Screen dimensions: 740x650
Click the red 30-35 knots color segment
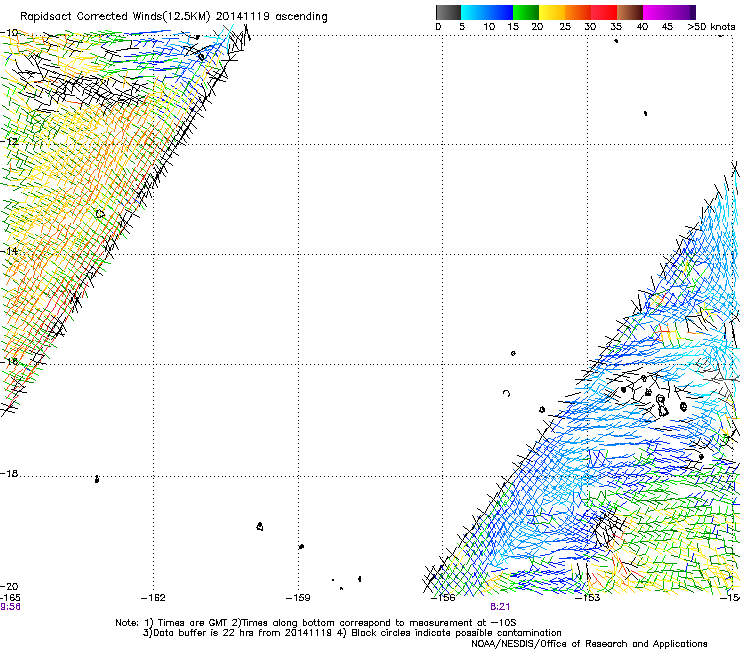click(x=604, y=12)
